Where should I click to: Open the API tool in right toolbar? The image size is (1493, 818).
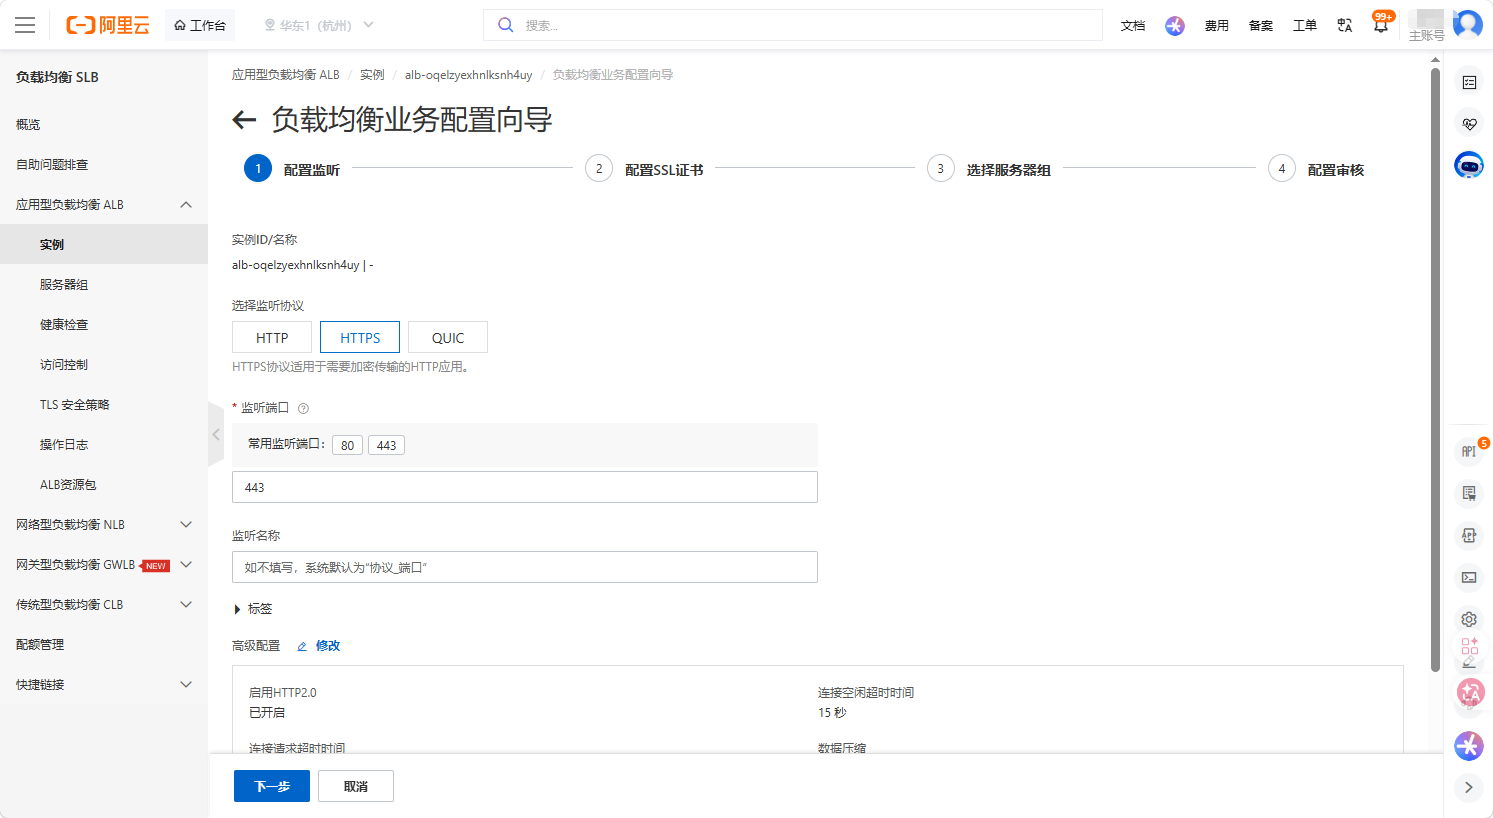click(x=1469, y=451)
